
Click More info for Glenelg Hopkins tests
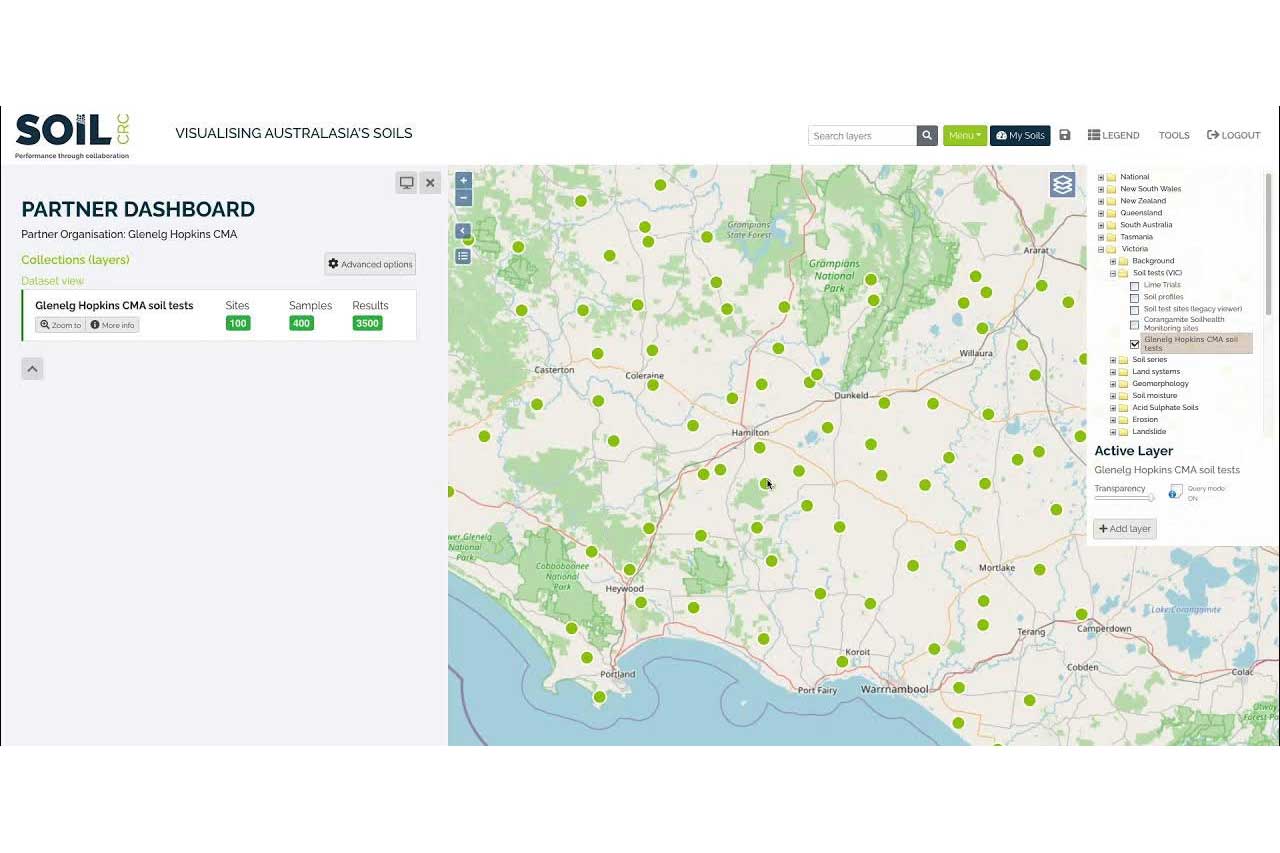[112, 325]
